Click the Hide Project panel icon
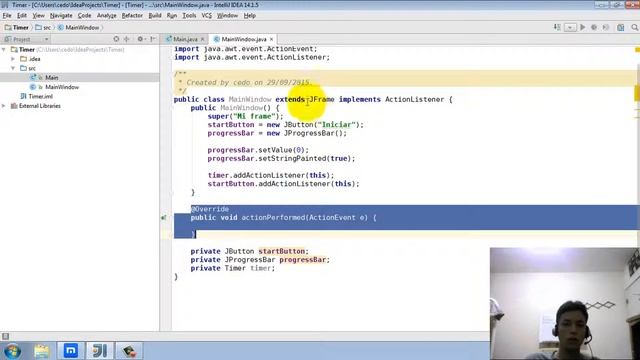This screenshot has width=640, height=360. click(x=153, y=39)
